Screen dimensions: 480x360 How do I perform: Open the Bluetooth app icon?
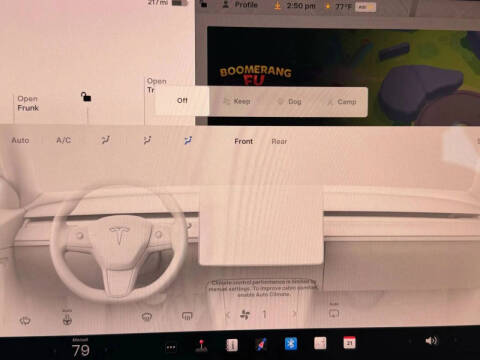click(291, 344)
